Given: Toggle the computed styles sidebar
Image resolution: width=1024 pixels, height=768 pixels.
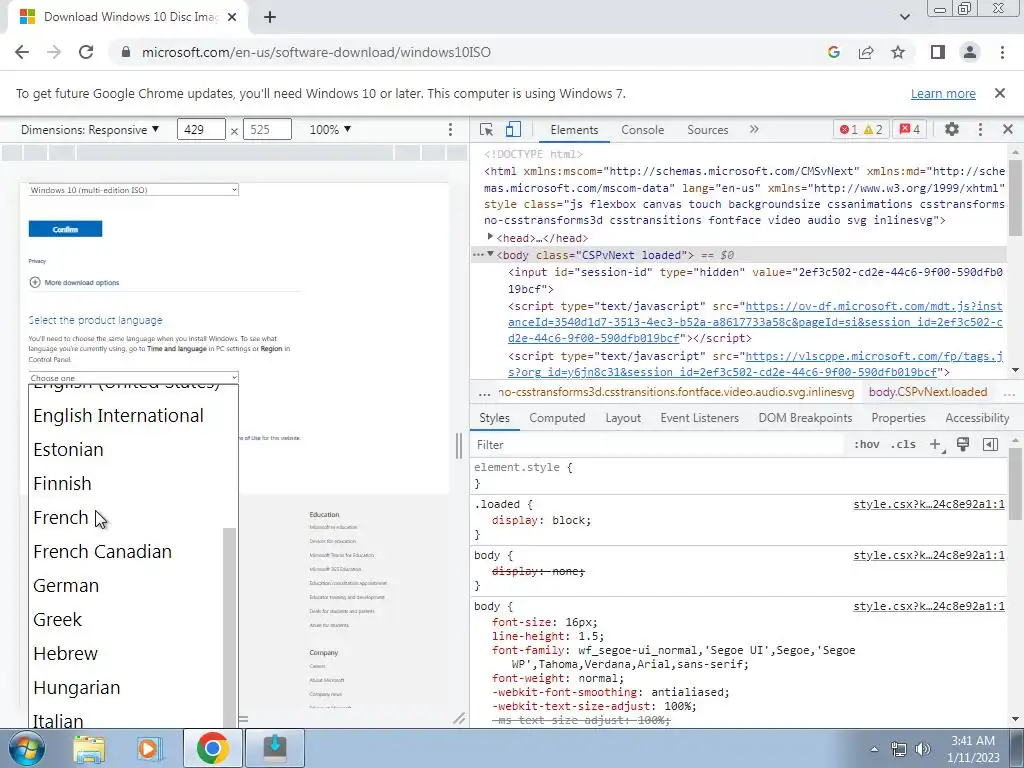Looking at the screenshot, I should click(x=990, y=445).
